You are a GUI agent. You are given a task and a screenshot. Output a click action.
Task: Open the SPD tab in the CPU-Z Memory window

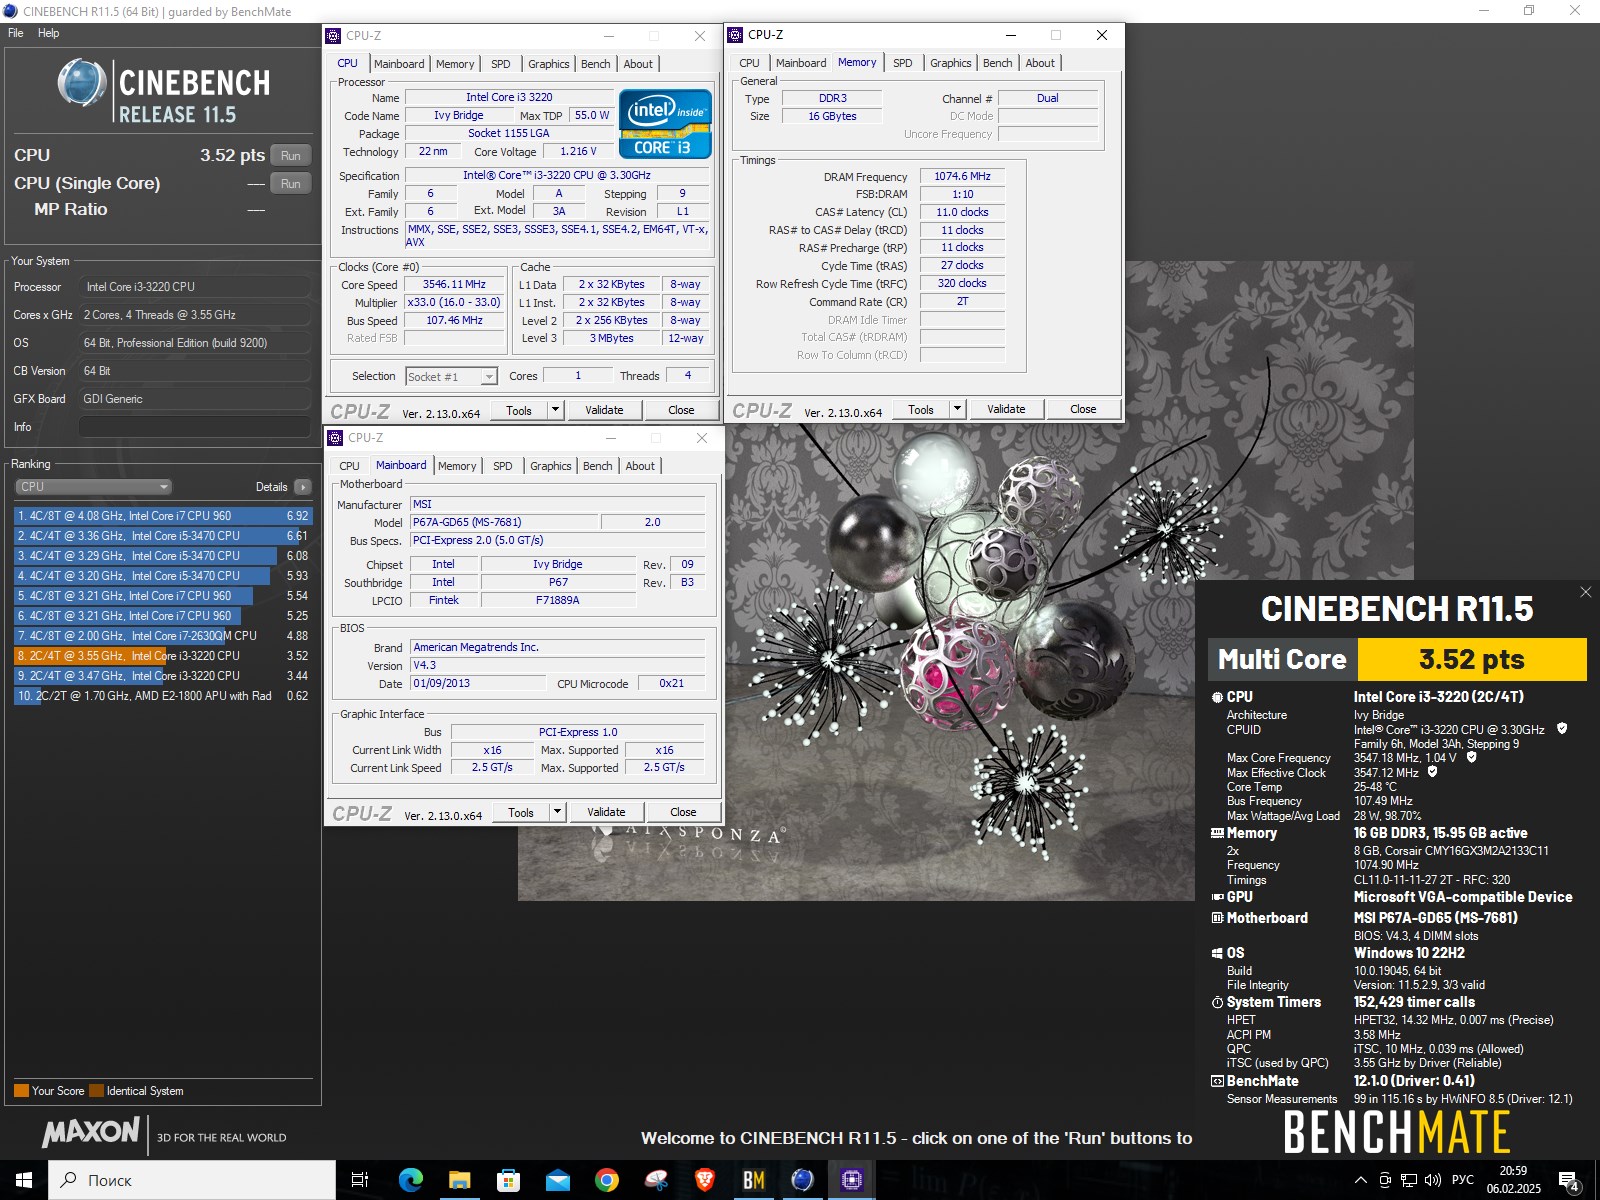click(903, 63)
